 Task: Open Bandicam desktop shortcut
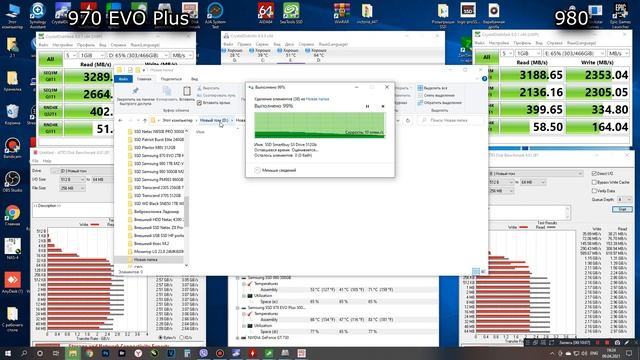click(13, 148)
